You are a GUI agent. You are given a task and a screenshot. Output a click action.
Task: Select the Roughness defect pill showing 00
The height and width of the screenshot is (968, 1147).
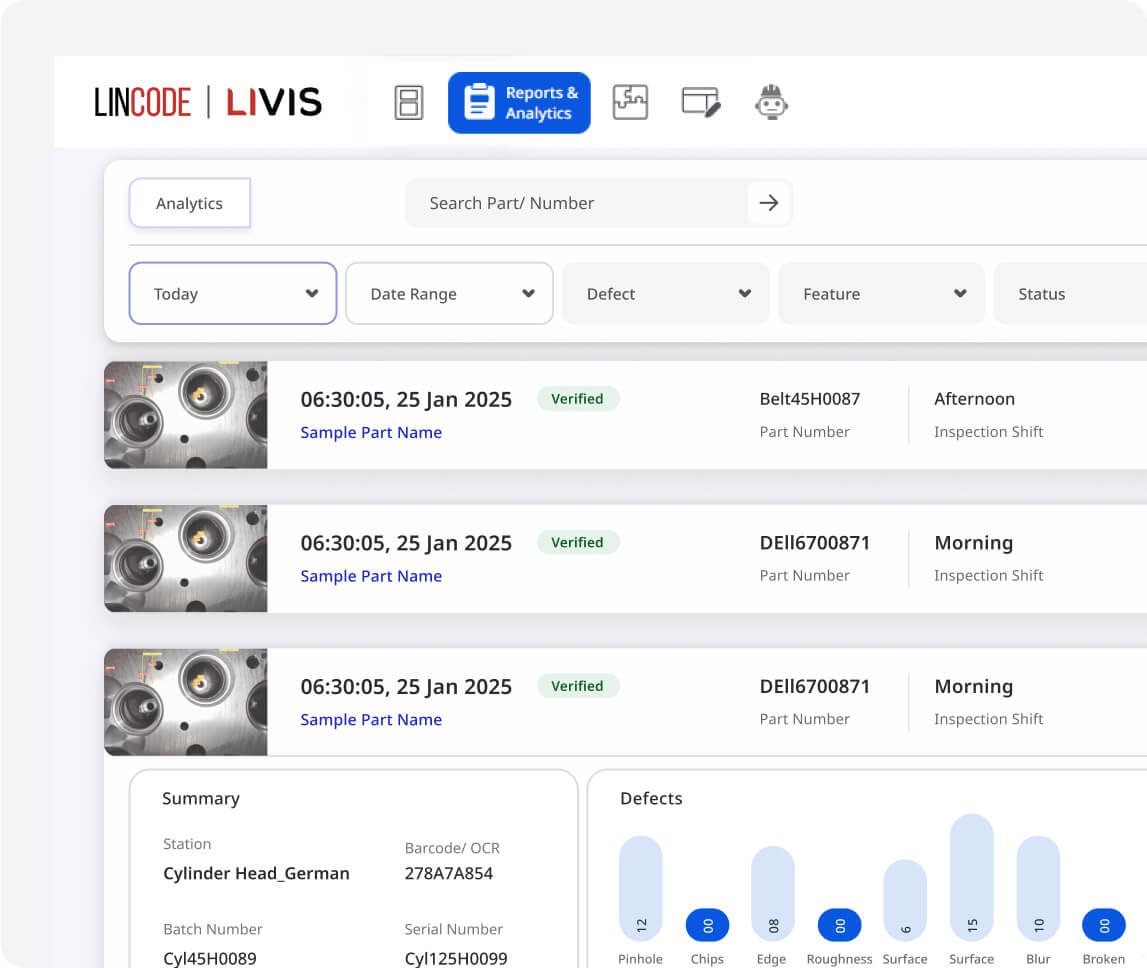tap(839, 925)
